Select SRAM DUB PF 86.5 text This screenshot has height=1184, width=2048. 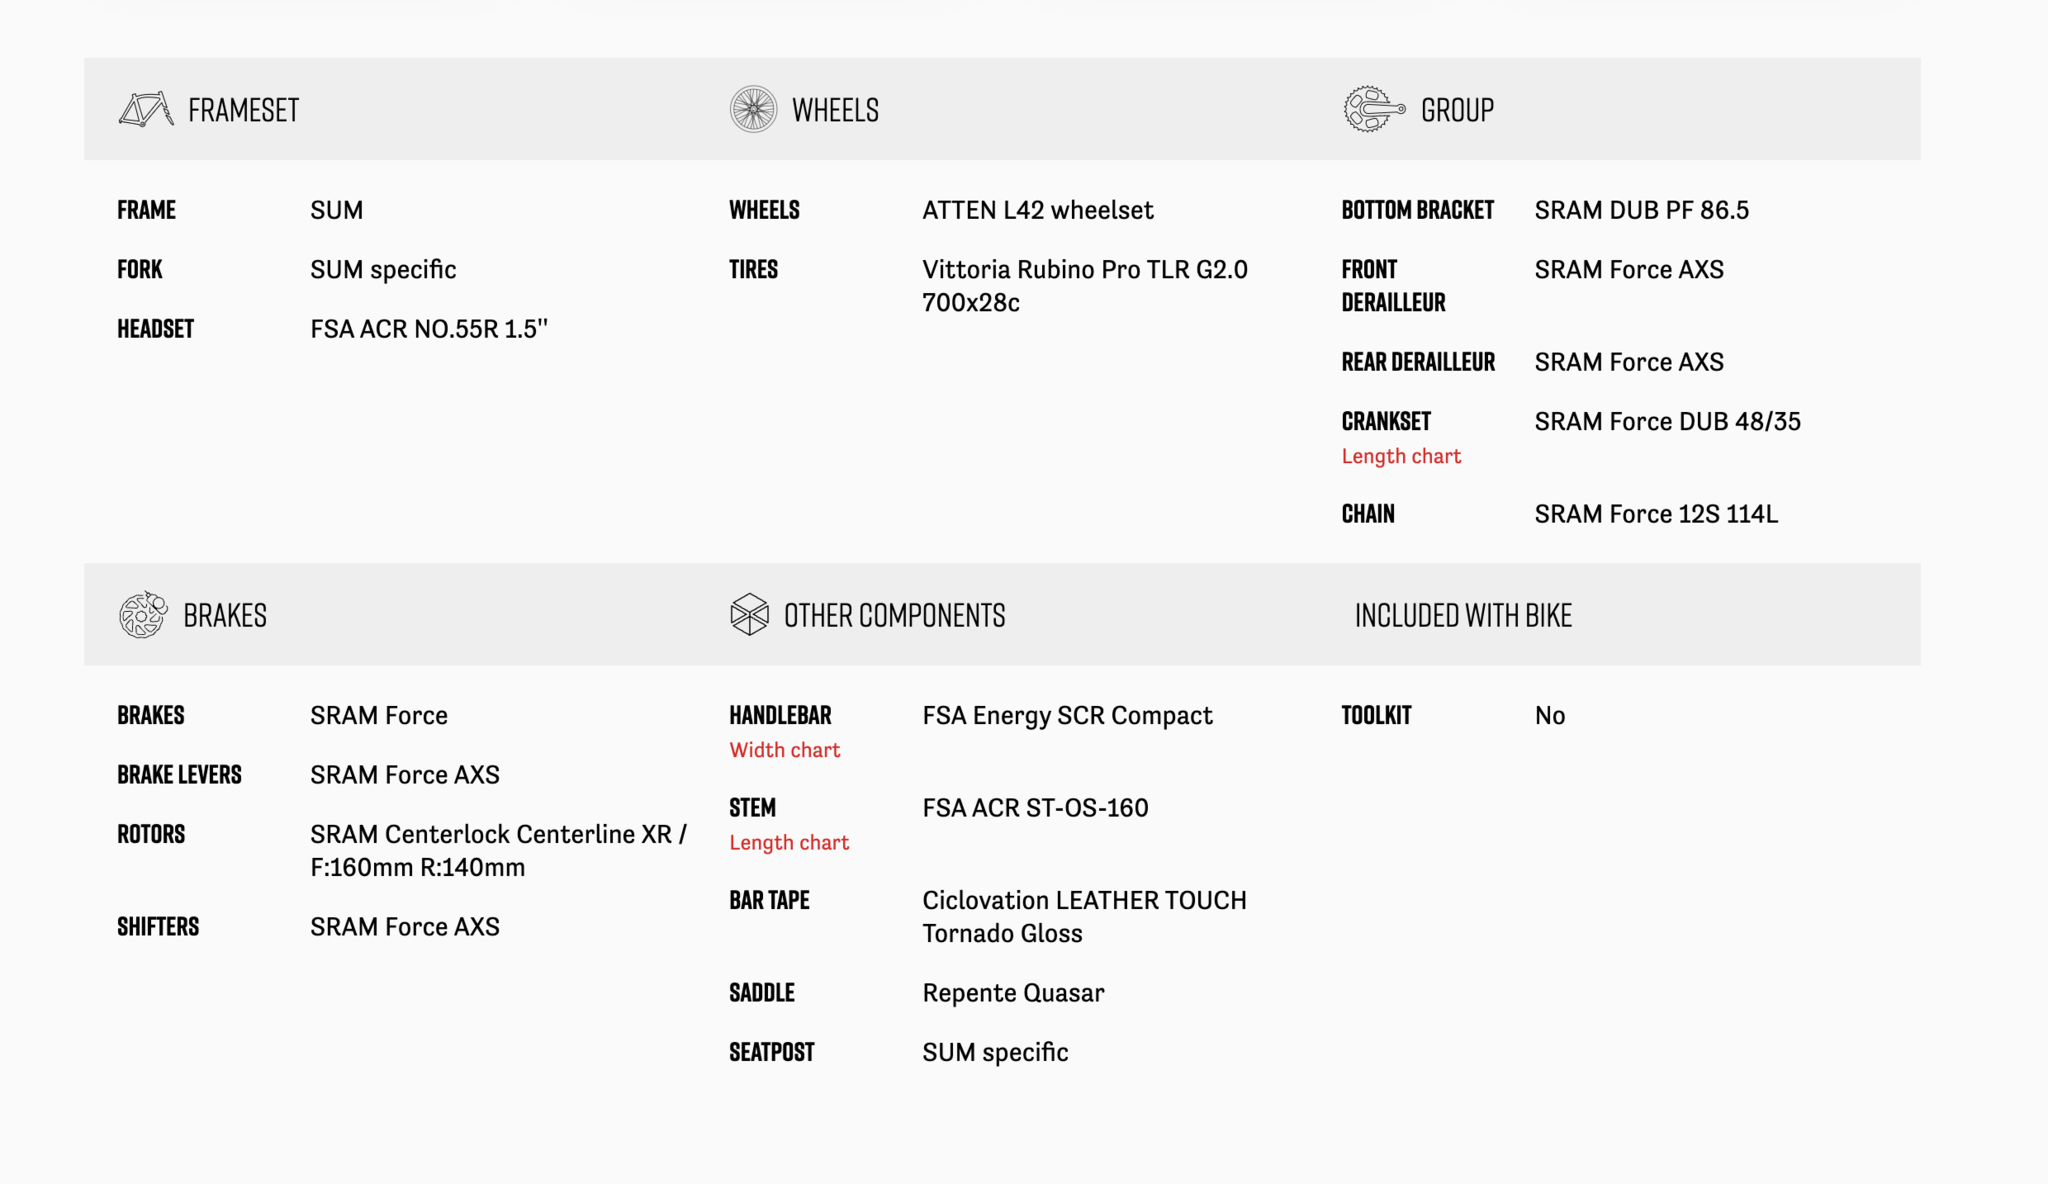(x=1642, y=210)
